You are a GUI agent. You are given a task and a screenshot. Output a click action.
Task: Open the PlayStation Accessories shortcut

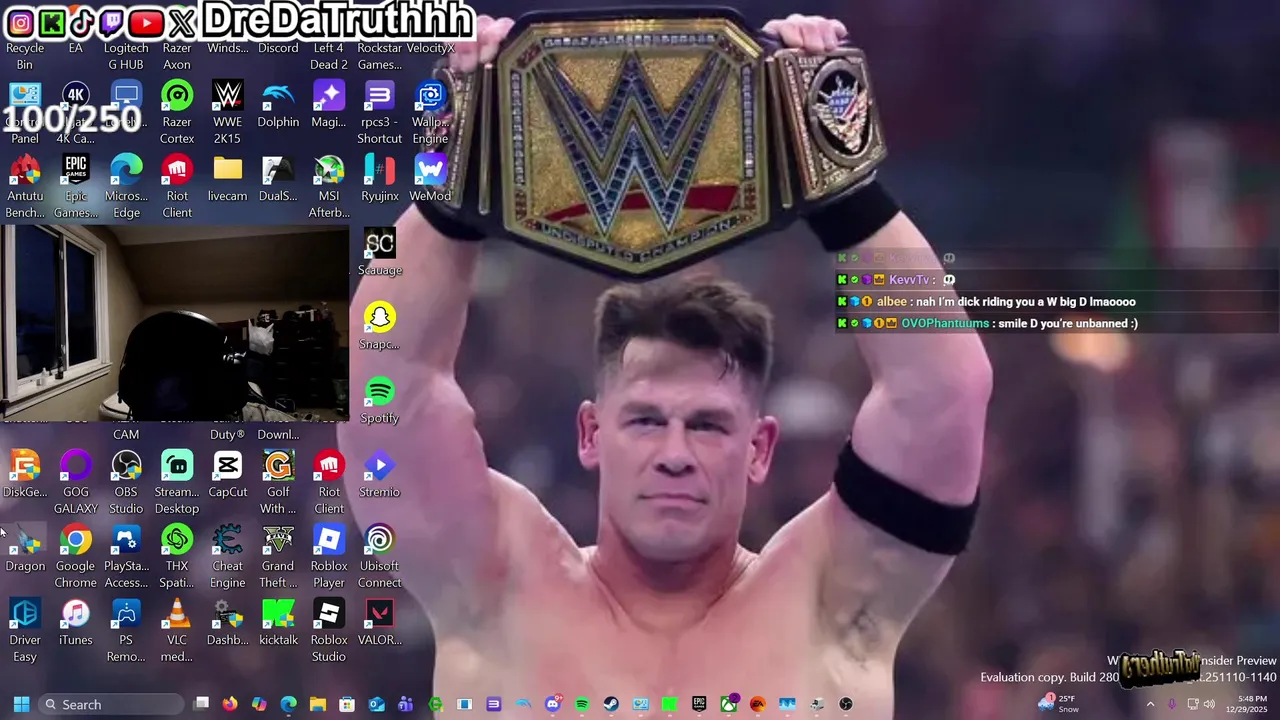pos(126,557)
